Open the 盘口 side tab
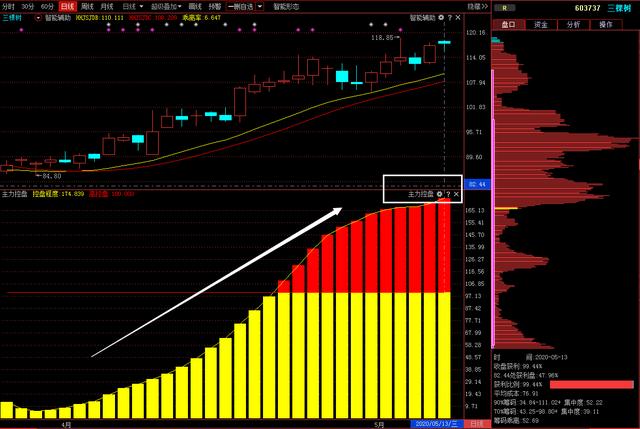Image resolution: width=640 pixels, height=429 pixels. tap(509, 24)
